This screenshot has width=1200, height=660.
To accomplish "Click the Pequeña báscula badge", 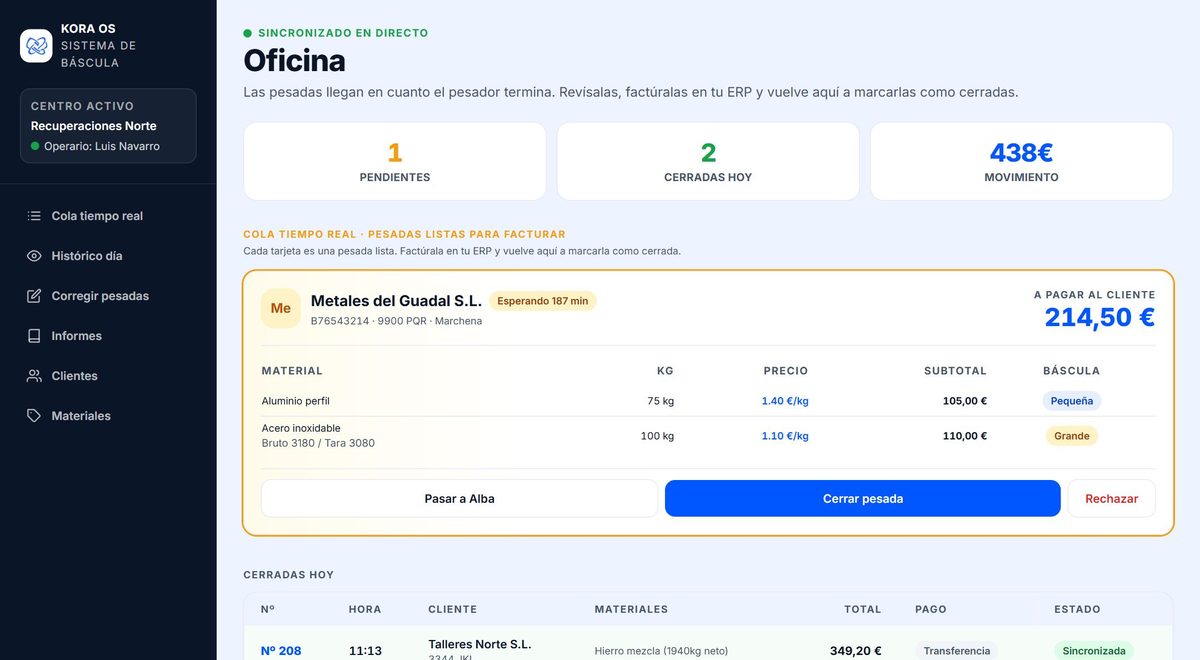I will pos(1072,401).
